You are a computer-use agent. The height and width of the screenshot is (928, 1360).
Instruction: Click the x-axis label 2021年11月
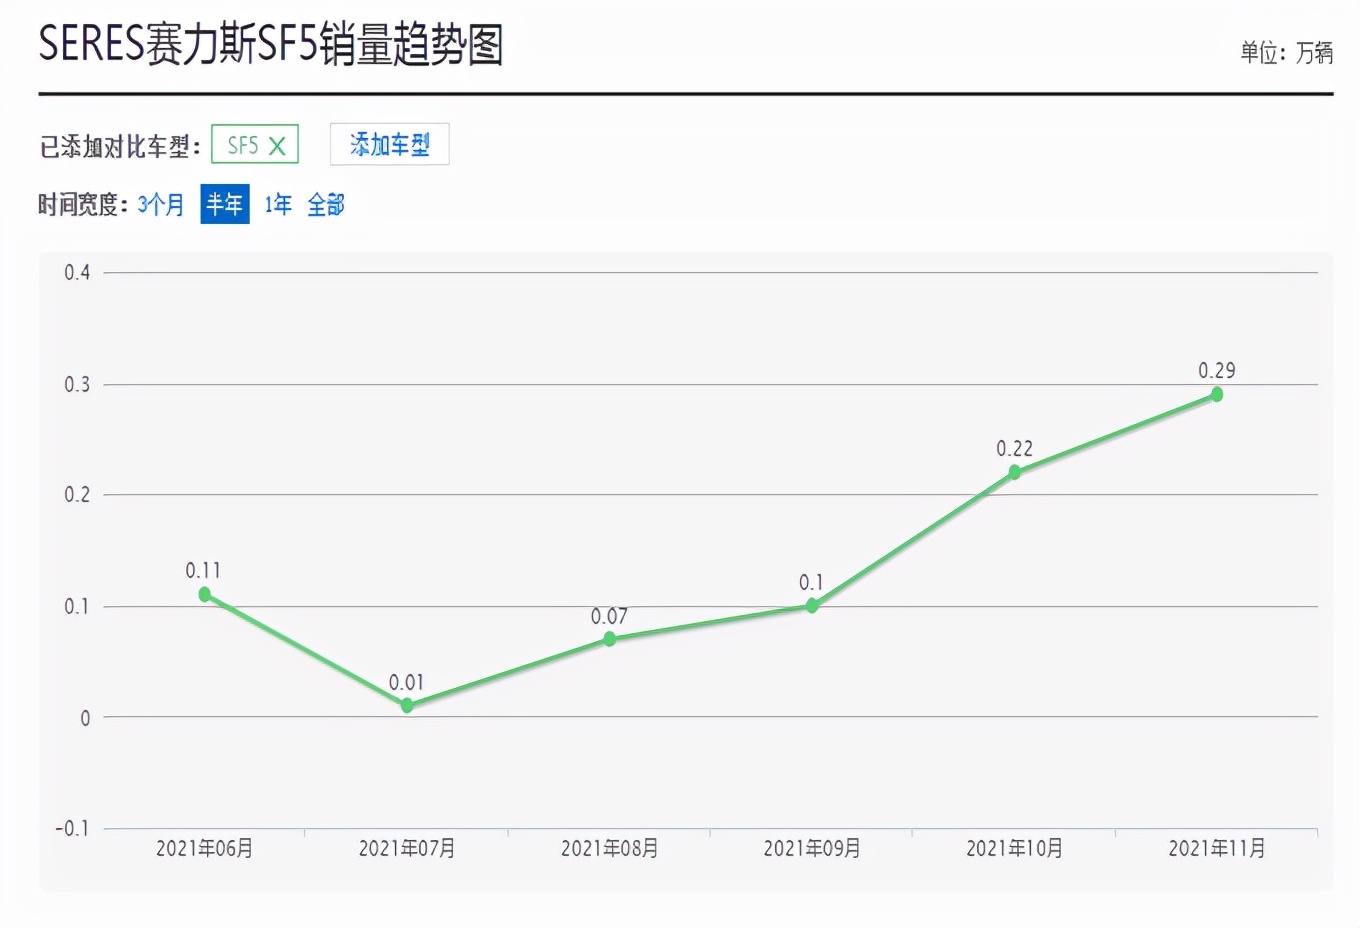tap(1217, 848)
